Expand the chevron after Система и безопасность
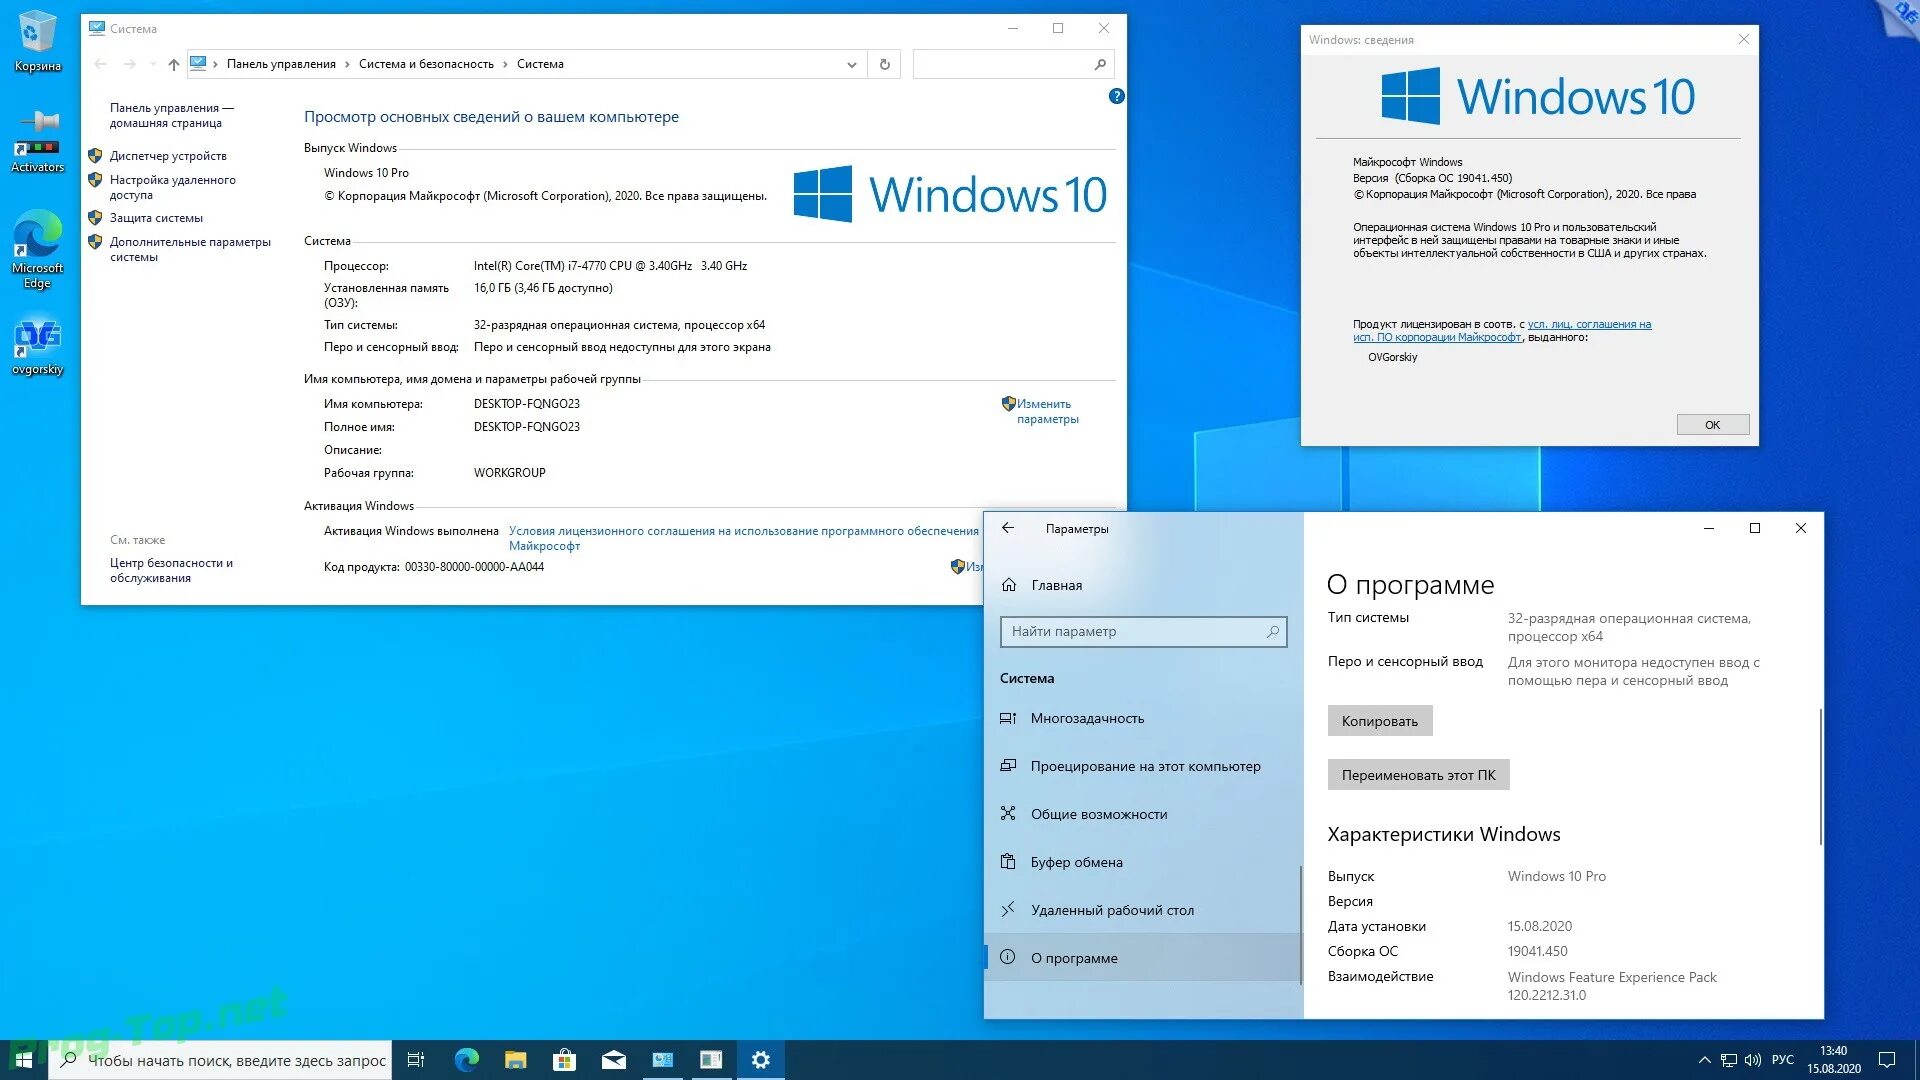Image resolution: width=1920 pixels, height=1080 pixels. pyautogui.click(x=505, y=64)
